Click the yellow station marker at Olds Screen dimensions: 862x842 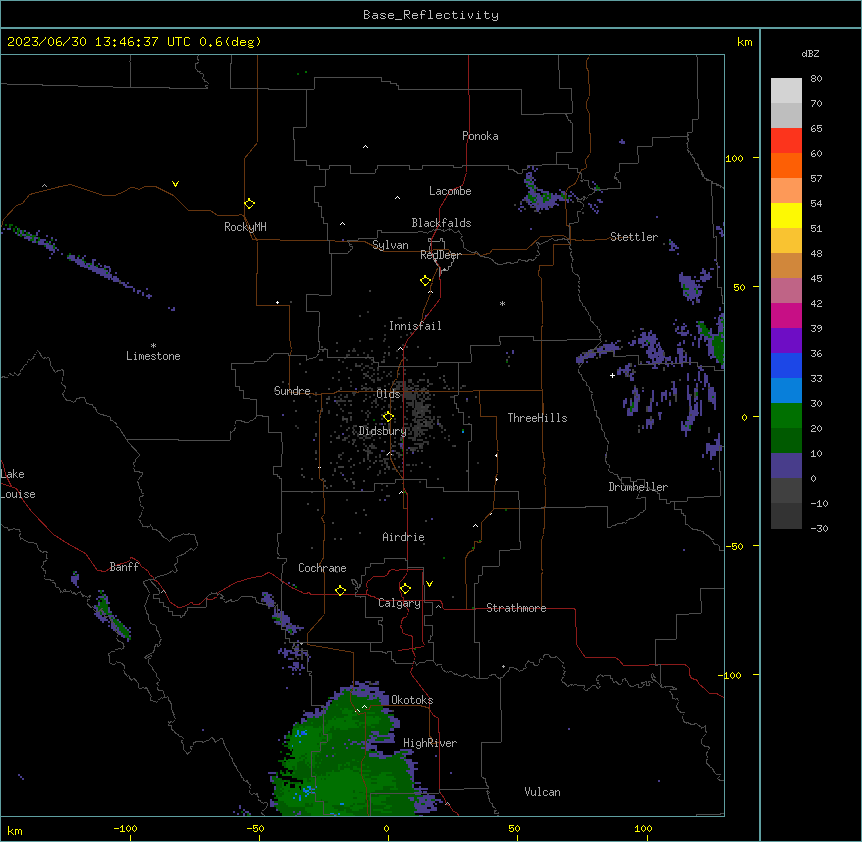point(388,417)
